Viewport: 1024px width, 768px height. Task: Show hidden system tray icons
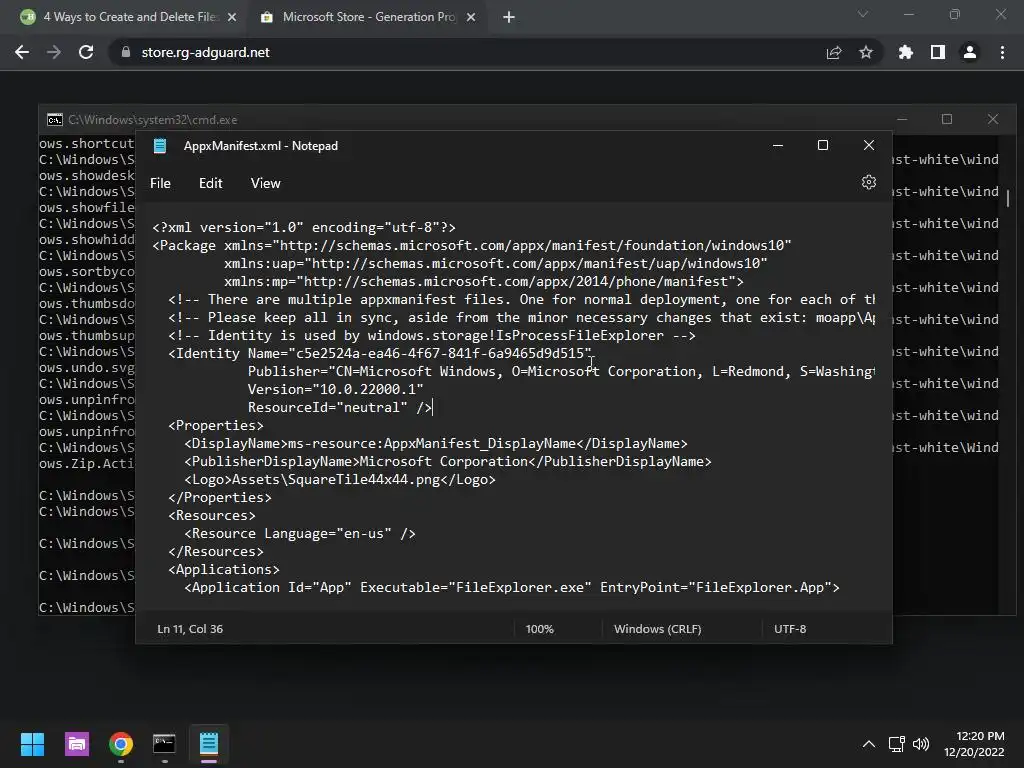click(x=869, y=744)
